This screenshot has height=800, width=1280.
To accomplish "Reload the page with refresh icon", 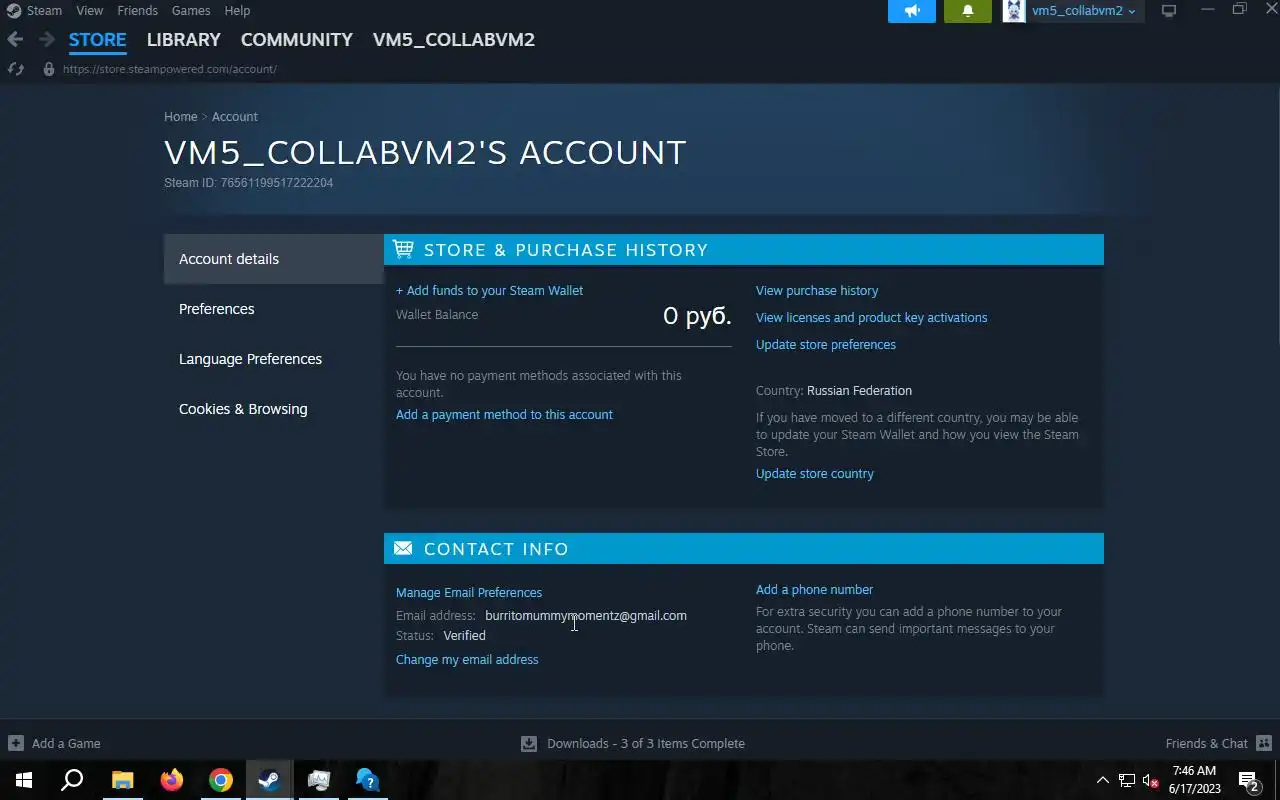I will pos(15,69).
